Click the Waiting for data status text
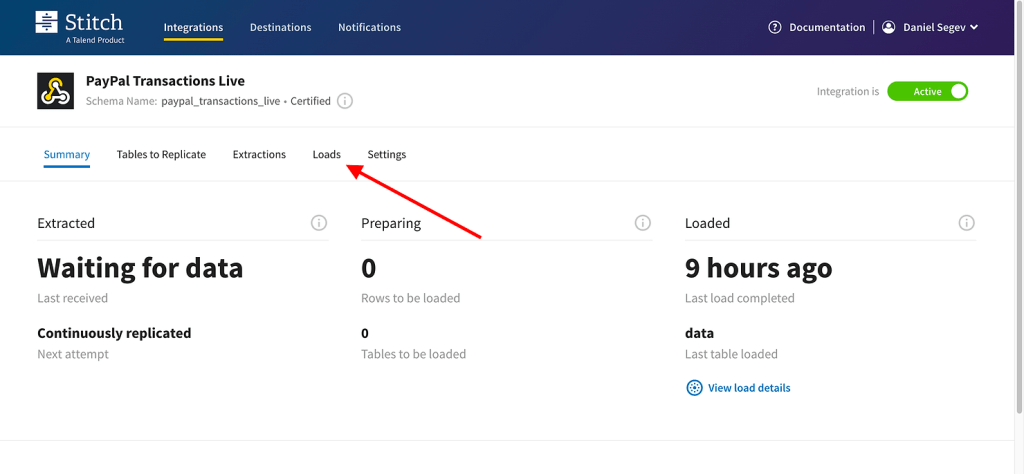Viewport: 1024px width, 474px height. click(140, 268)
